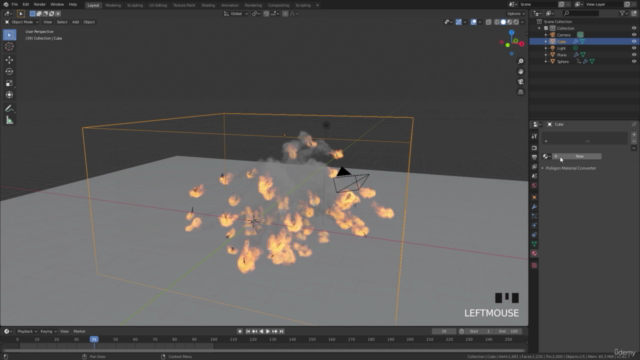Open the Material properties tab

tap(534, 253)
